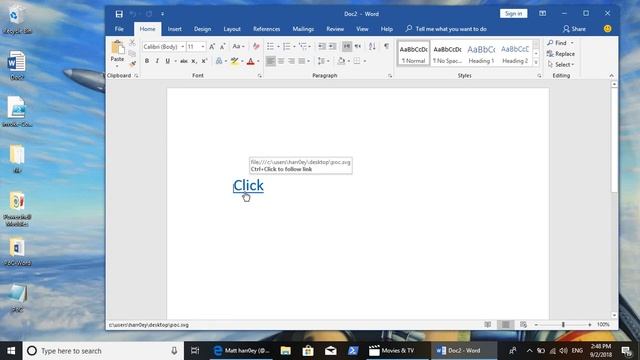Open Font dialog launcher
Screen dimensions: 640x360
pos(260,76)
